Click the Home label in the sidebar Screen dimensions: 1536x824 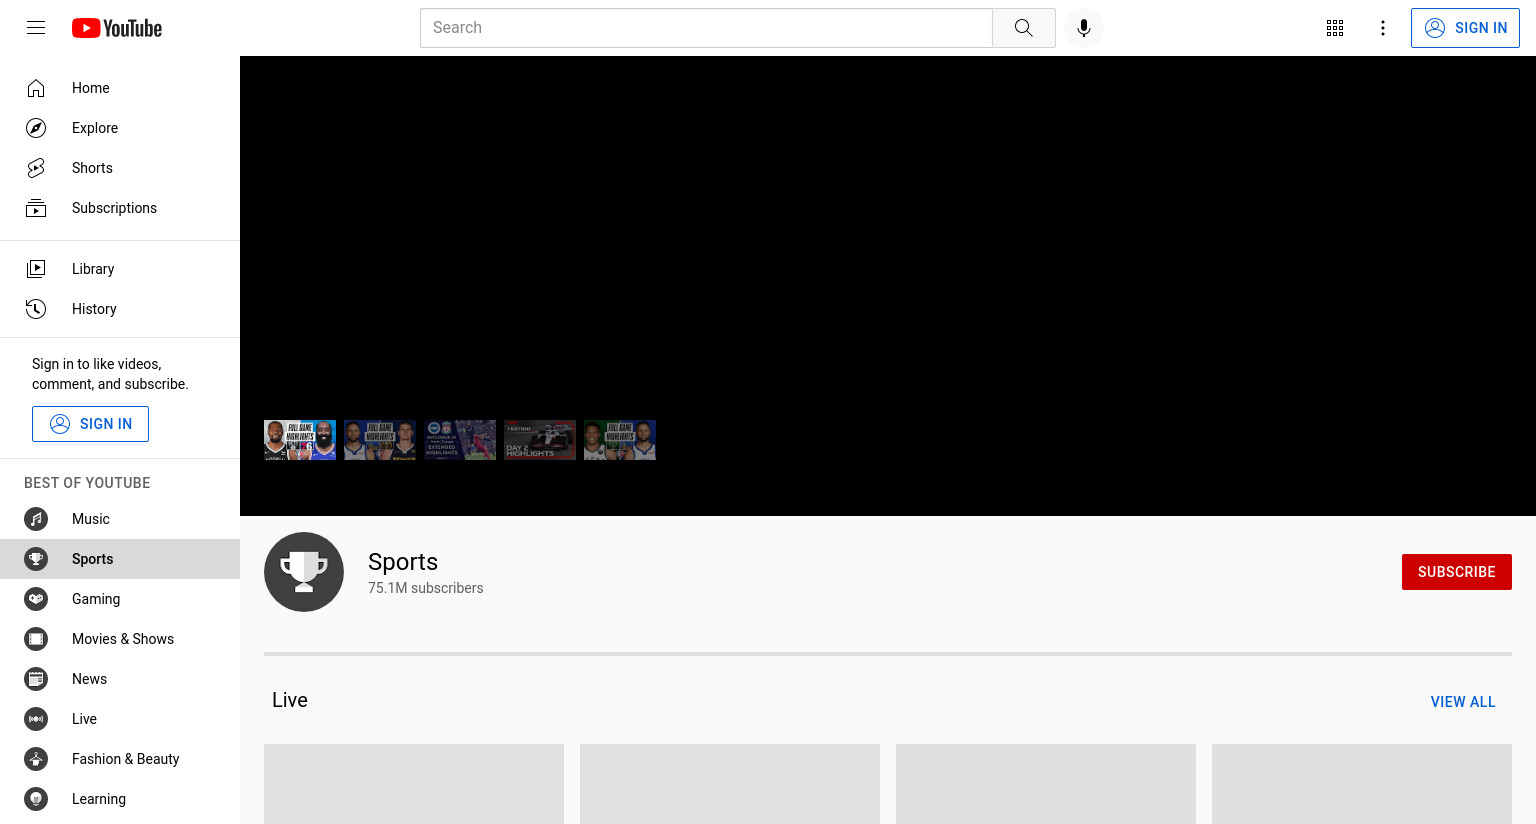(x=91, y=88)
